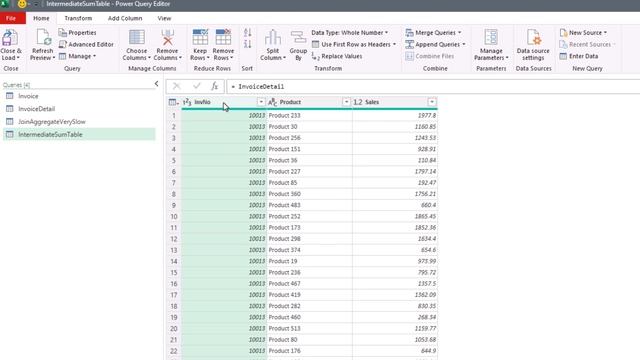Open the Append Queries dropdown arrow

[x=463, y=44]
